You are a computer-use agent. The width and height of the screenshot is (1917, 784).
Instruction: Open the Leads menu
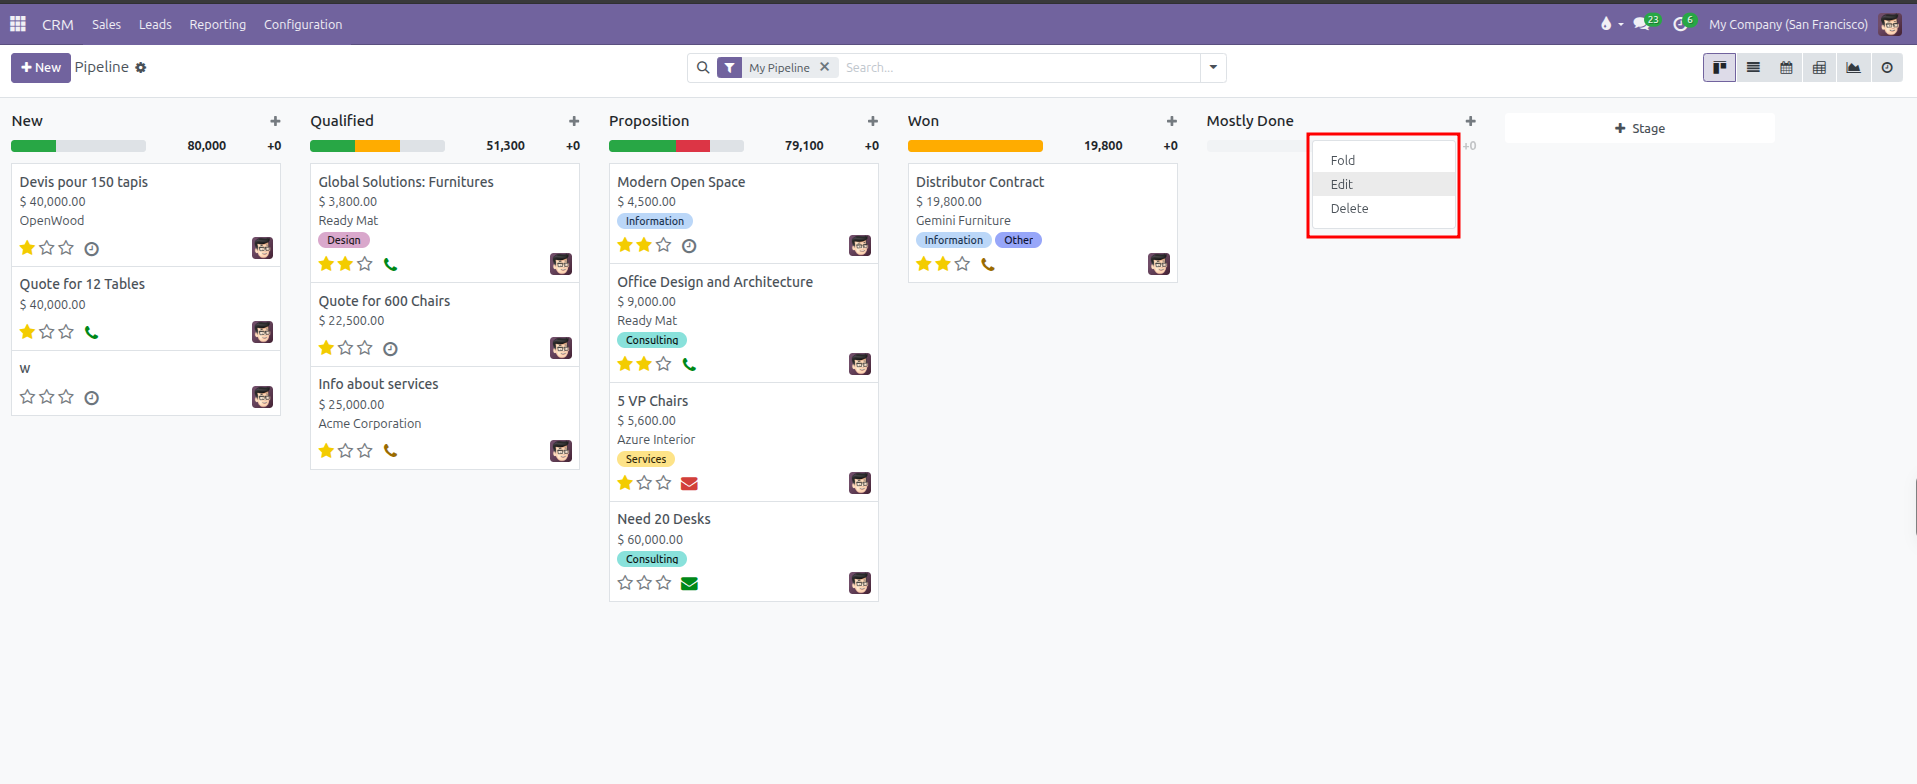click(x=155, y=24)
